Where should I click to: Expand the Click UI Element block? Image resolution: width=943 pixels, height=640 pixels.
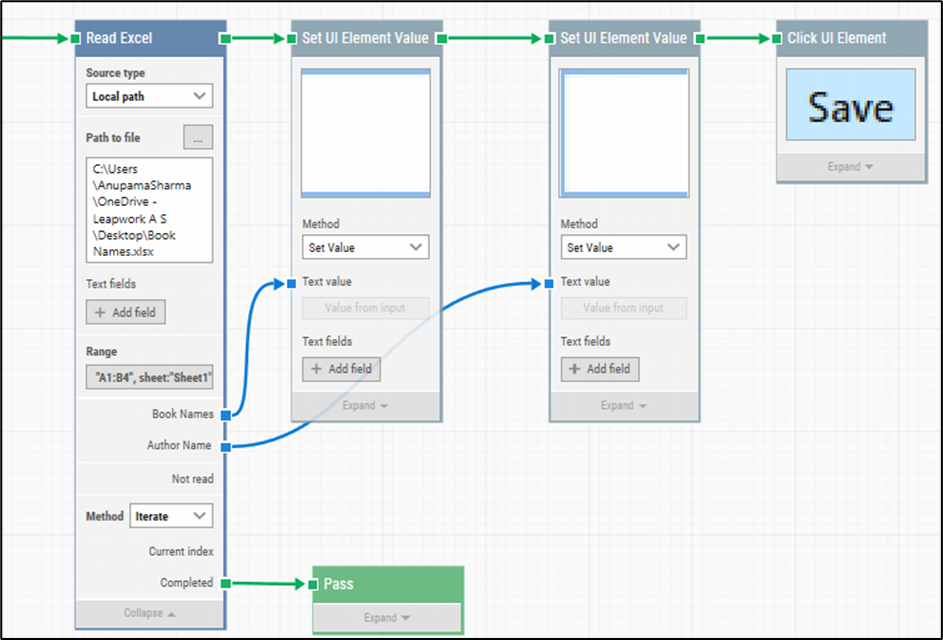click(850, 167)
